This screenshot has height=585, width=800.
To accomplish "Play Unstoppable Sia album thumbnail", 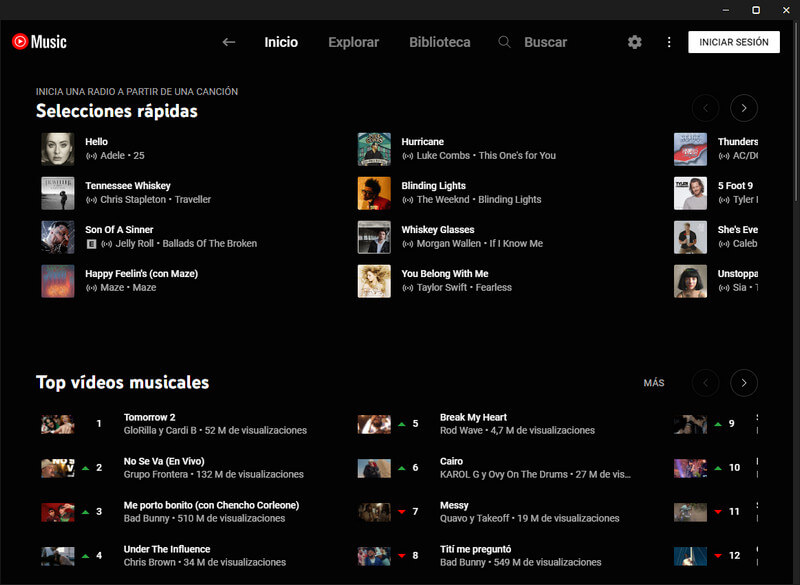I will tap(690, 281).
